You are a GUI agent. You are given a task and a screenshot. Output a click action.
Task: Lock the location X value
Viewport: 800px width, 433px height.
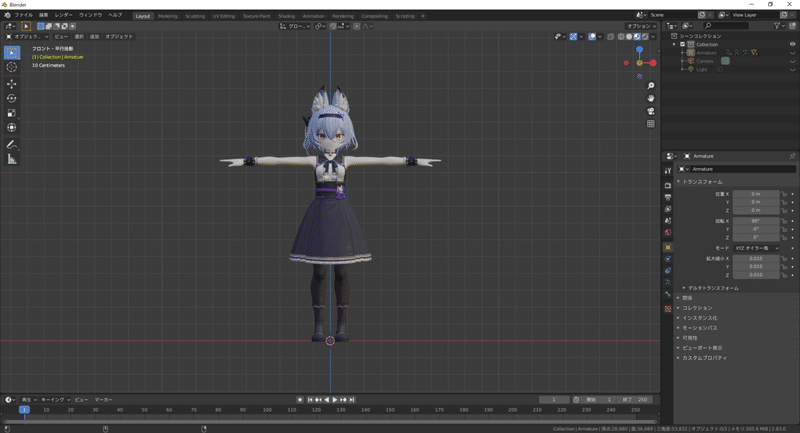point(784,194)
